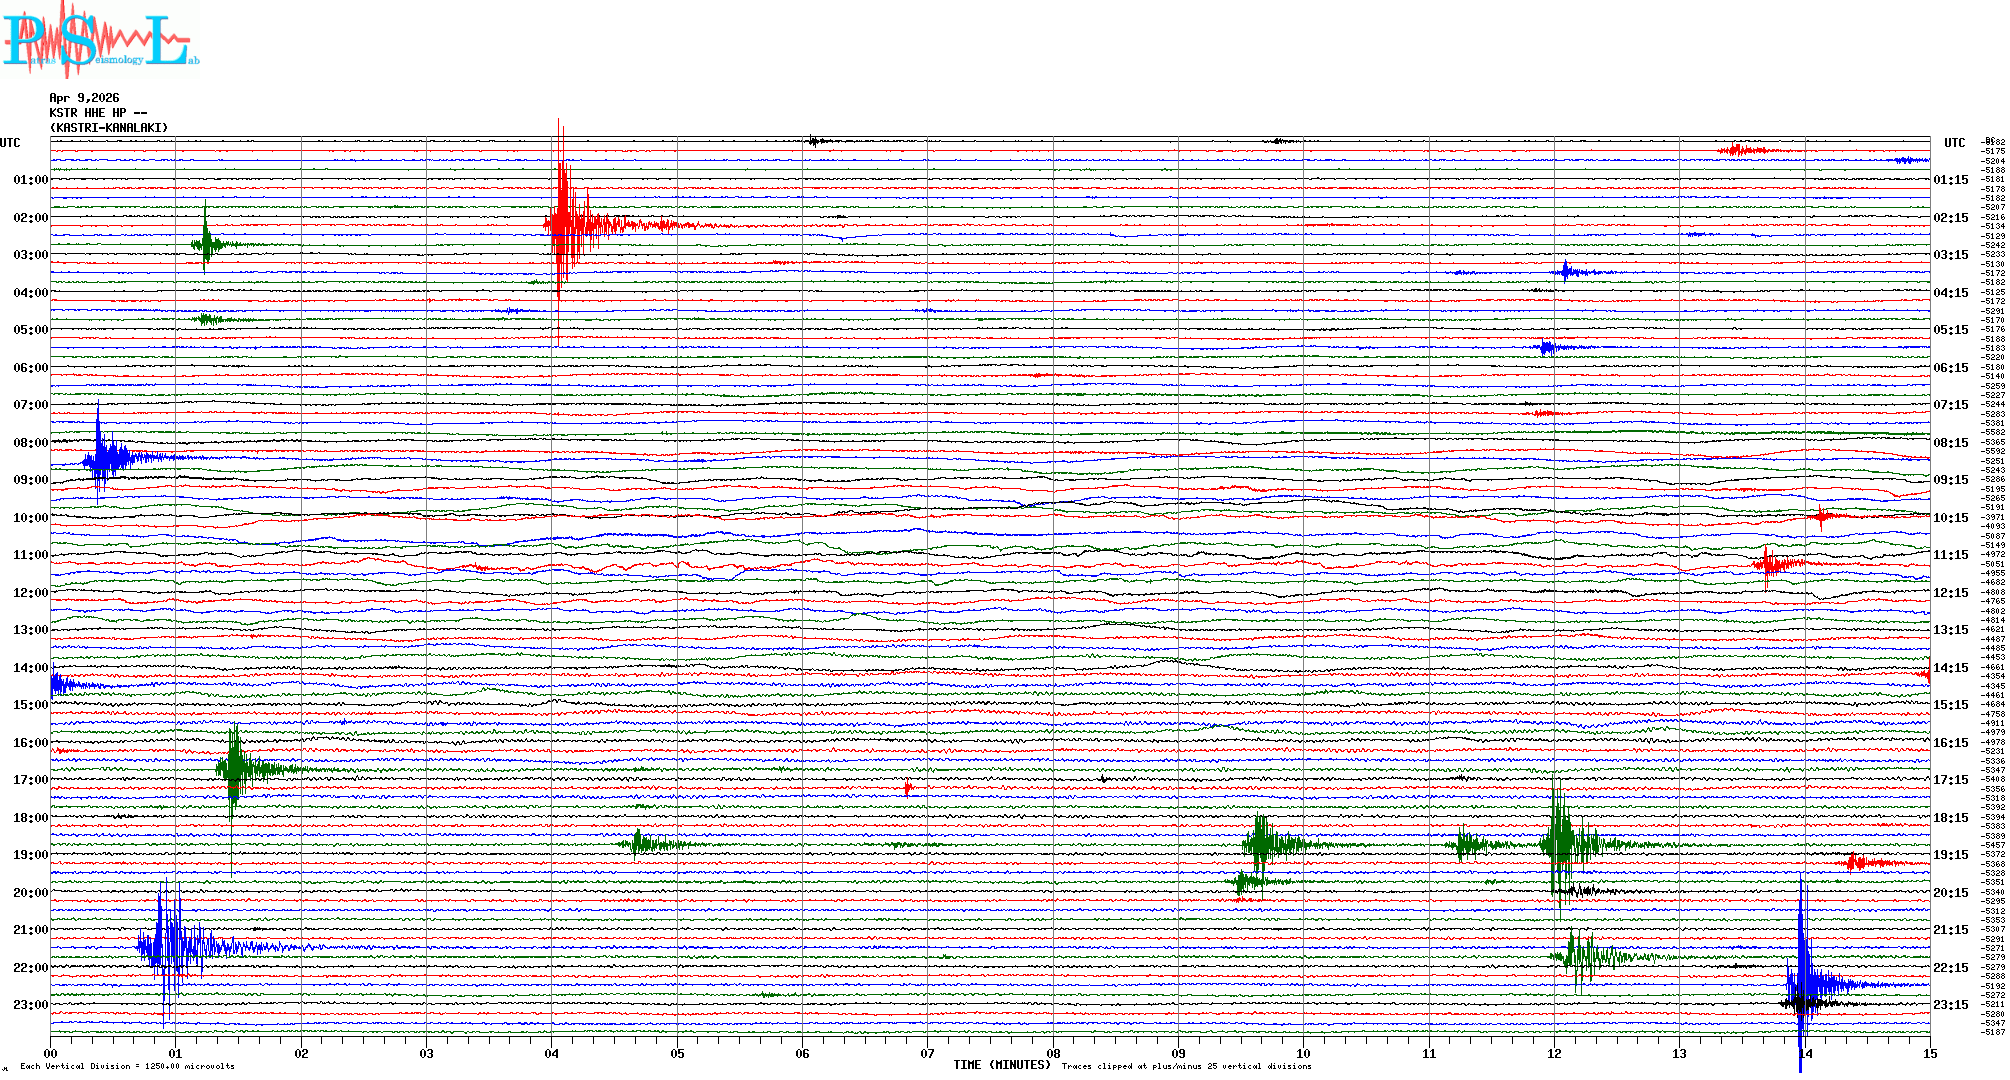Click the TIME (MINUTES) axis title
The height and width of the screenshot is (1080, 2010).
pyautogui.click(x=1002, y=1065)
